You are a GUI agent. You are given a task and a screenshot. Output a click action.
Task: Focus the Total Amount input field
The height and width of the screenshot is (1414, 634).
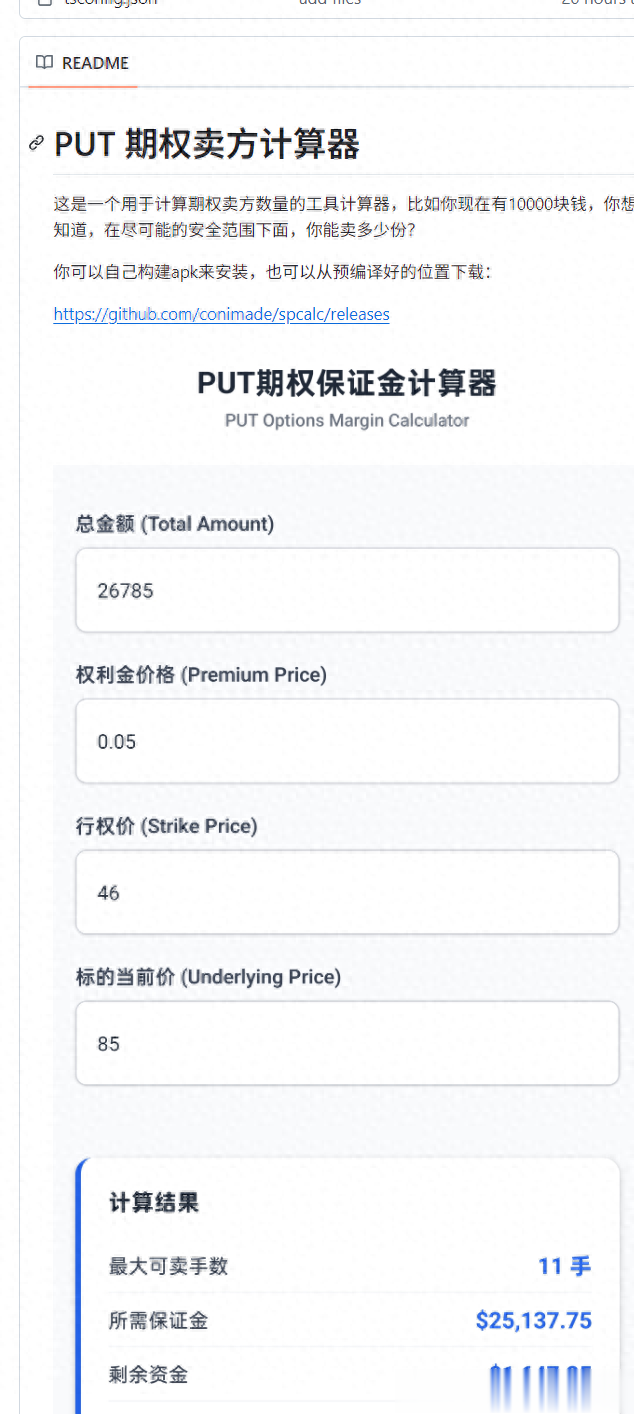[x=347, y=590]
